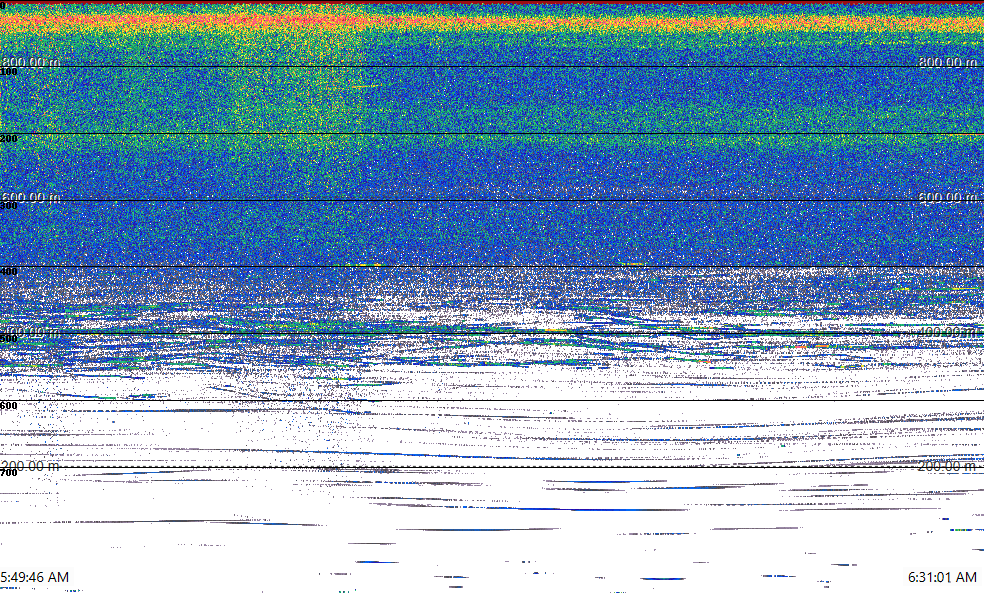Screen dimensions: 984x594
Task: Click the left-edge 400.00 m range label
Action: tap(31, 332)
